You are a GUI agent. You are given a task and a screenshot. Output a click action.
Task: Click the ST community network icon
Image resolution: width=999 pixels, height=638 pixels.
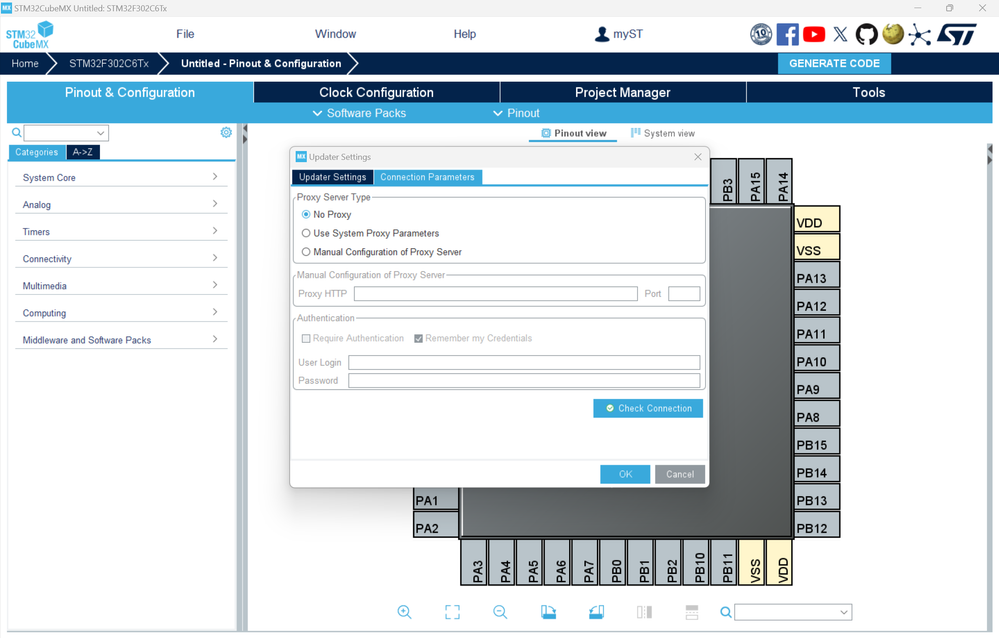(919, 34)
